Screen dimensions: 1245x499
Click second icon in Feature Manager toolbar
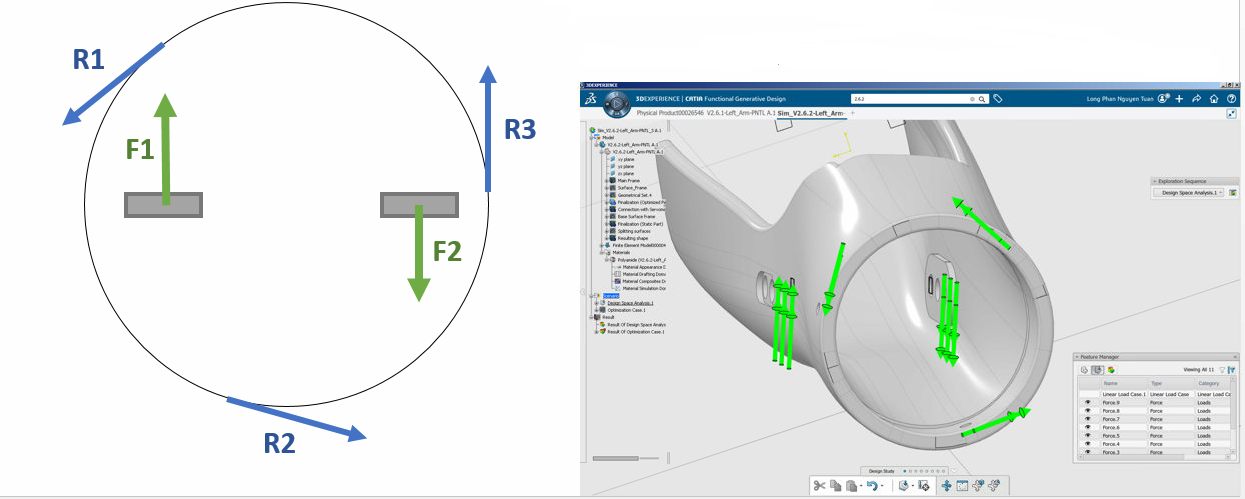pos(1097,370)
